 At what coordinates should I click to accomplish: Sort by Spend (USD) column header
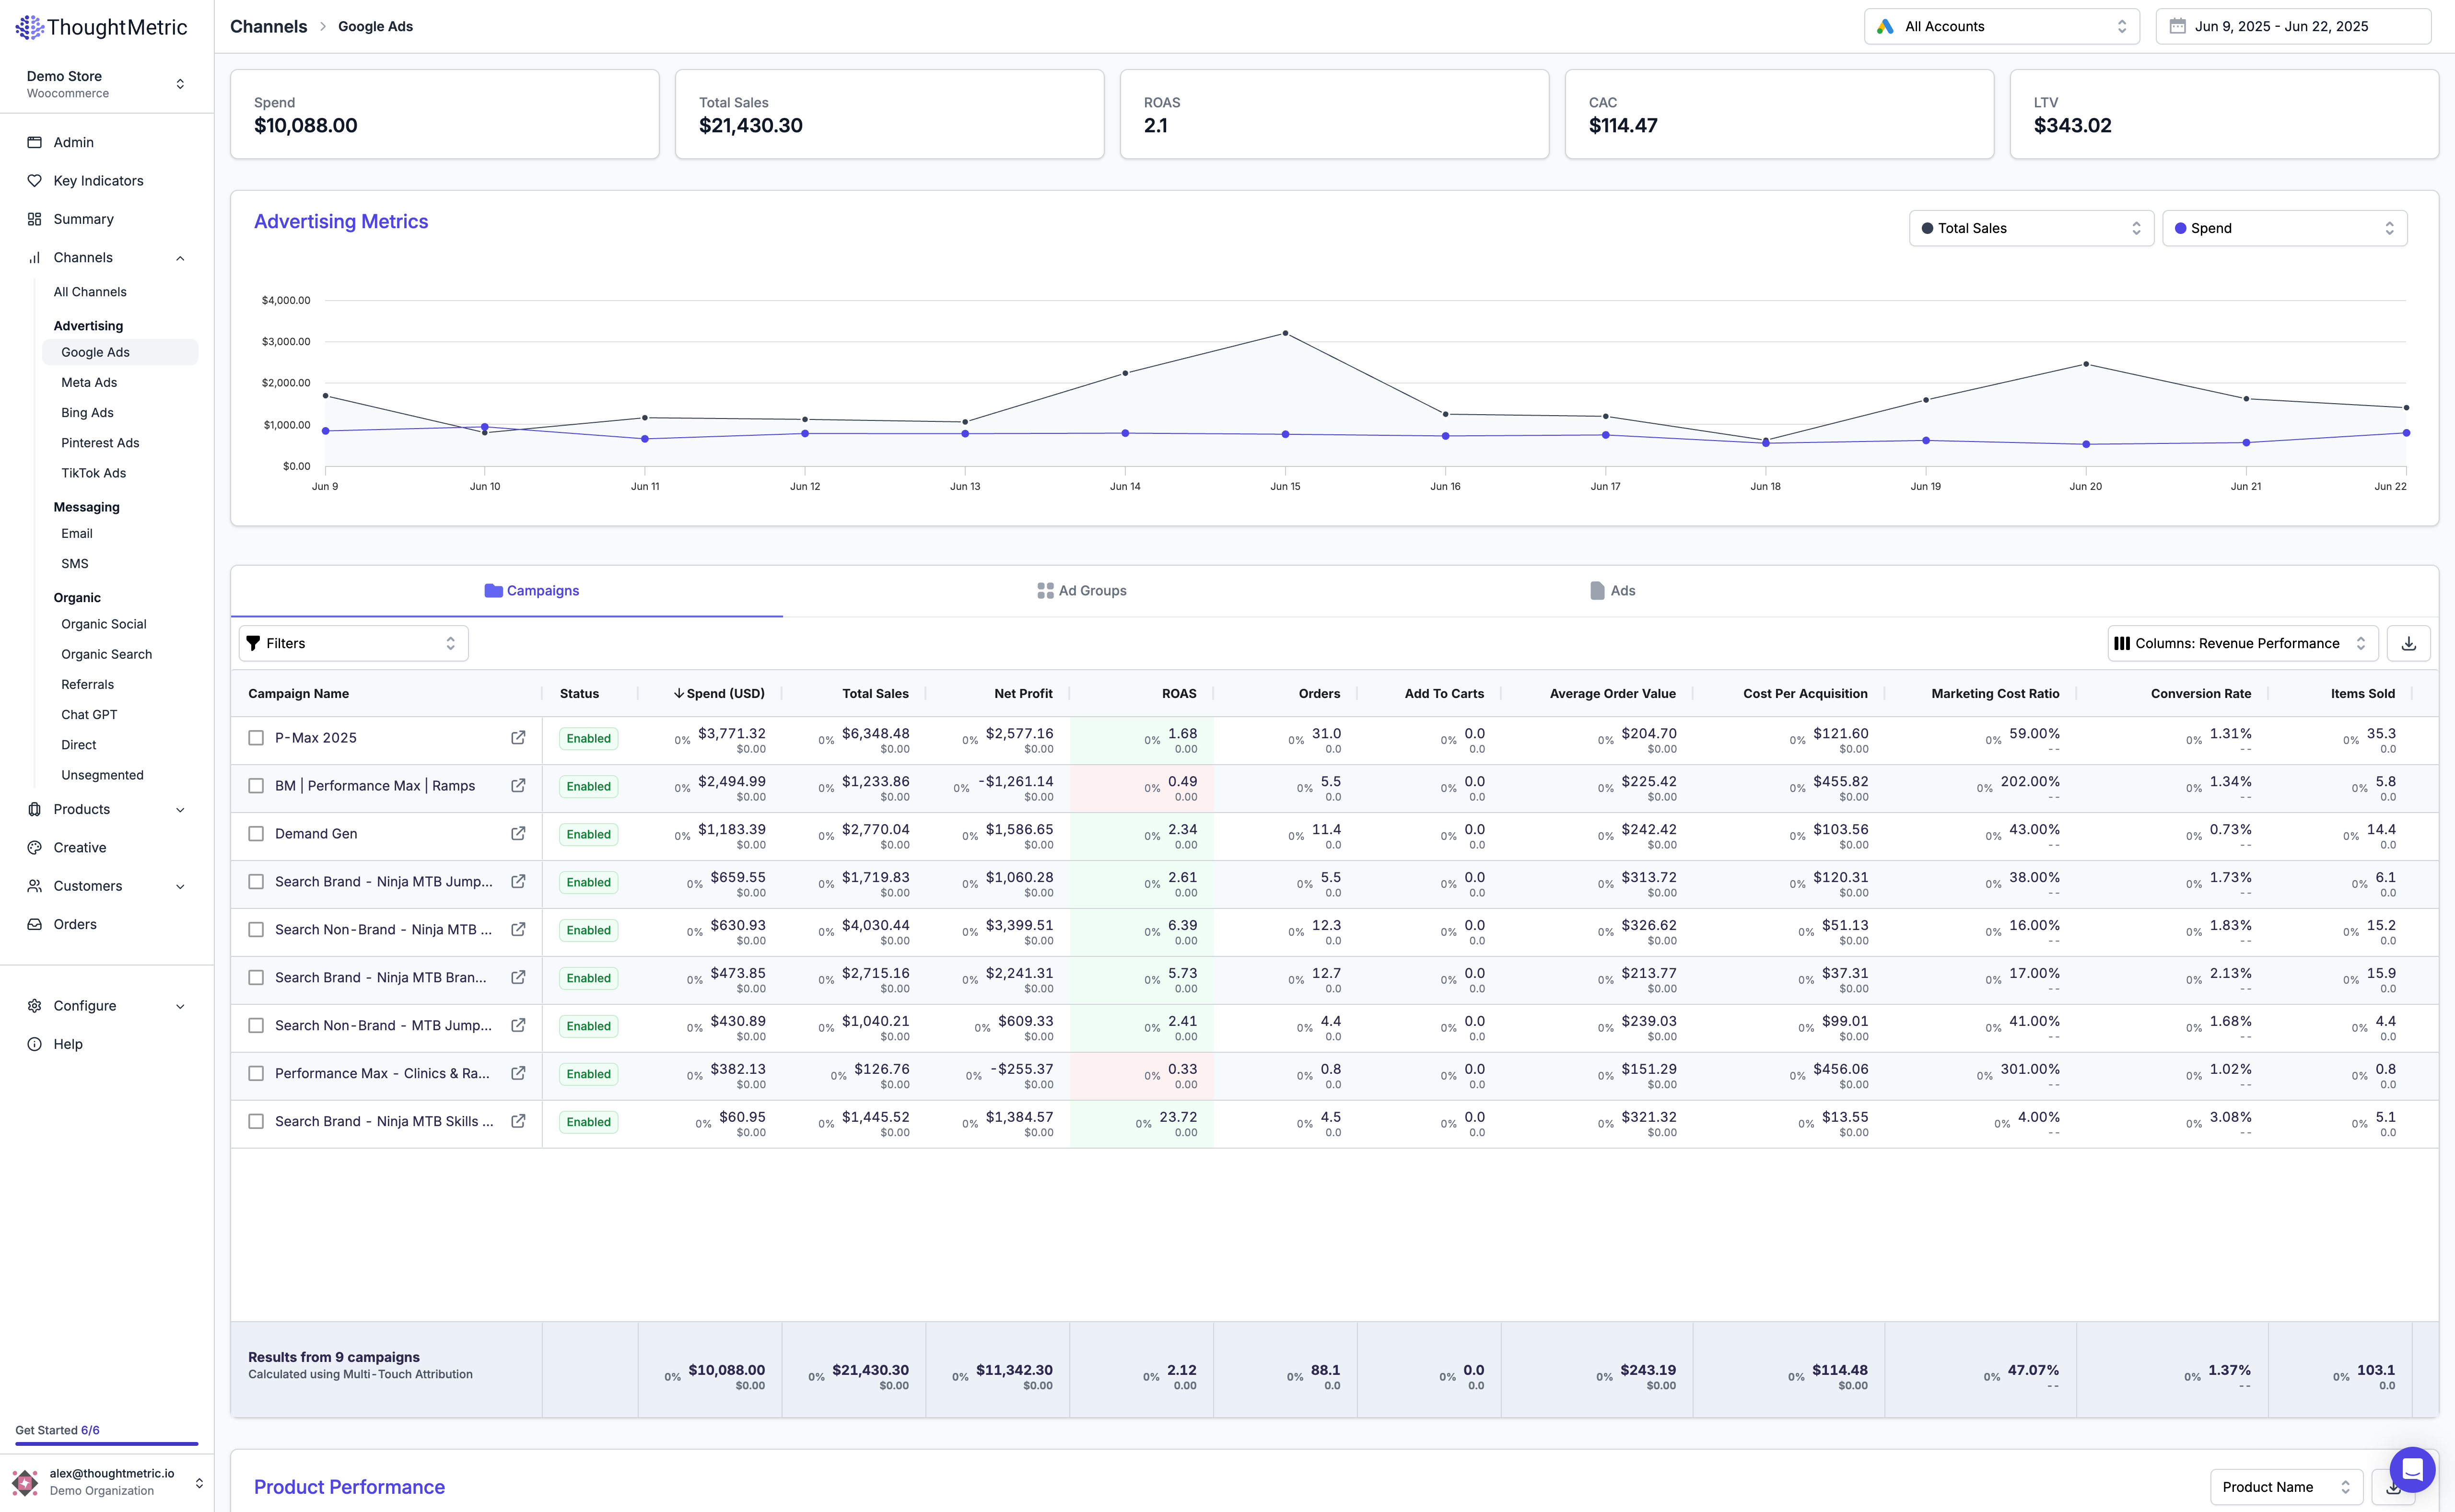[720, 694]
